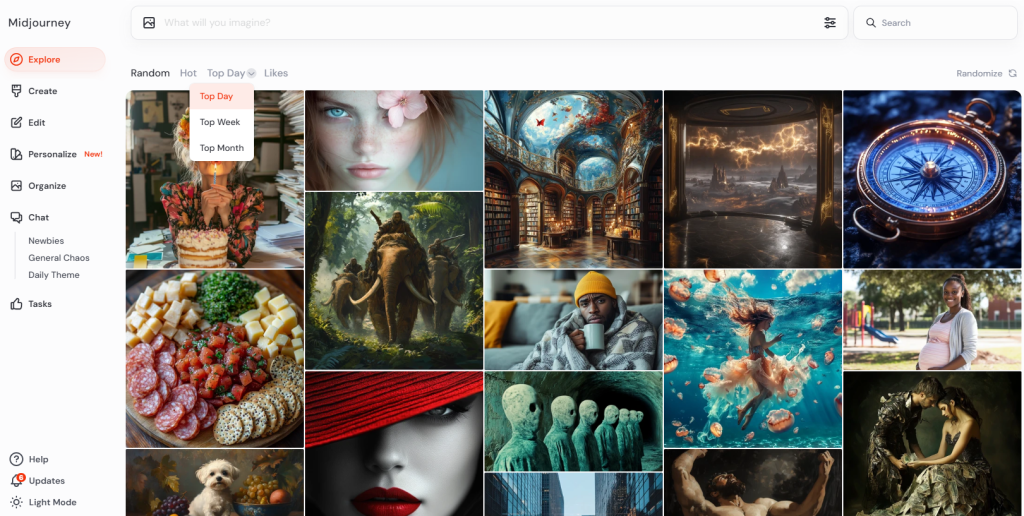Select Top Week from dropdown
Screen dimensions: 1024x516
(220, 122)
